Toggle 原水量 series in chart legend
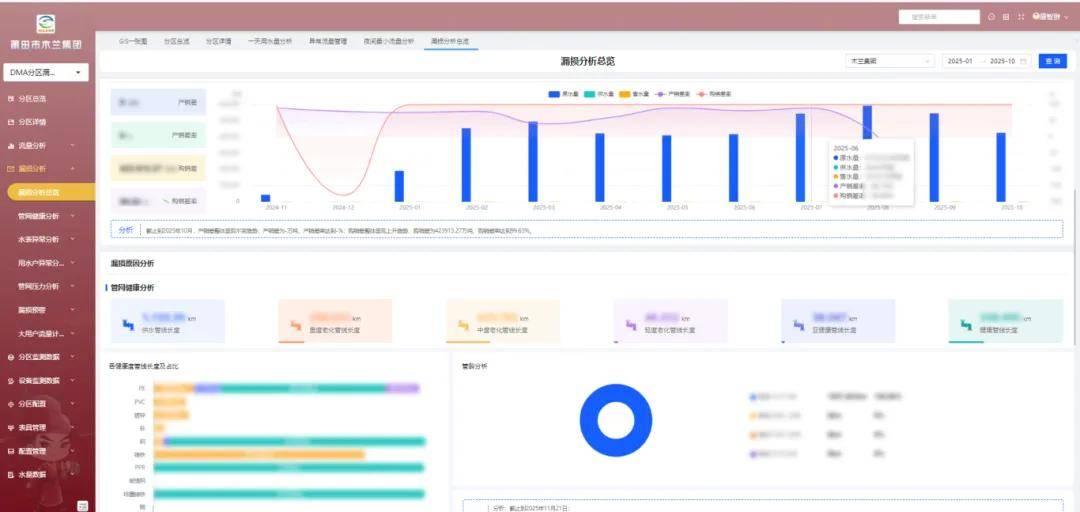1080x512 pixels. [561, 93]
